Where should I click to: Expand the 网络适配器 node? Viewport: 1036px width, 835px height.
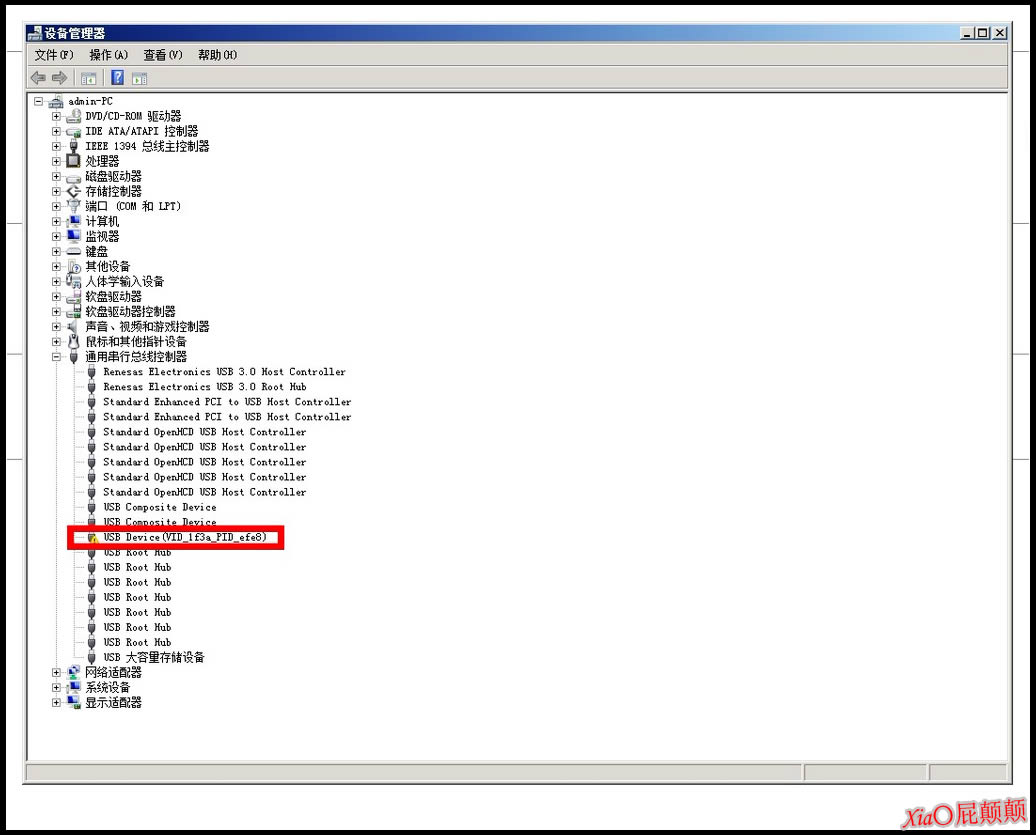pos(57,673)
